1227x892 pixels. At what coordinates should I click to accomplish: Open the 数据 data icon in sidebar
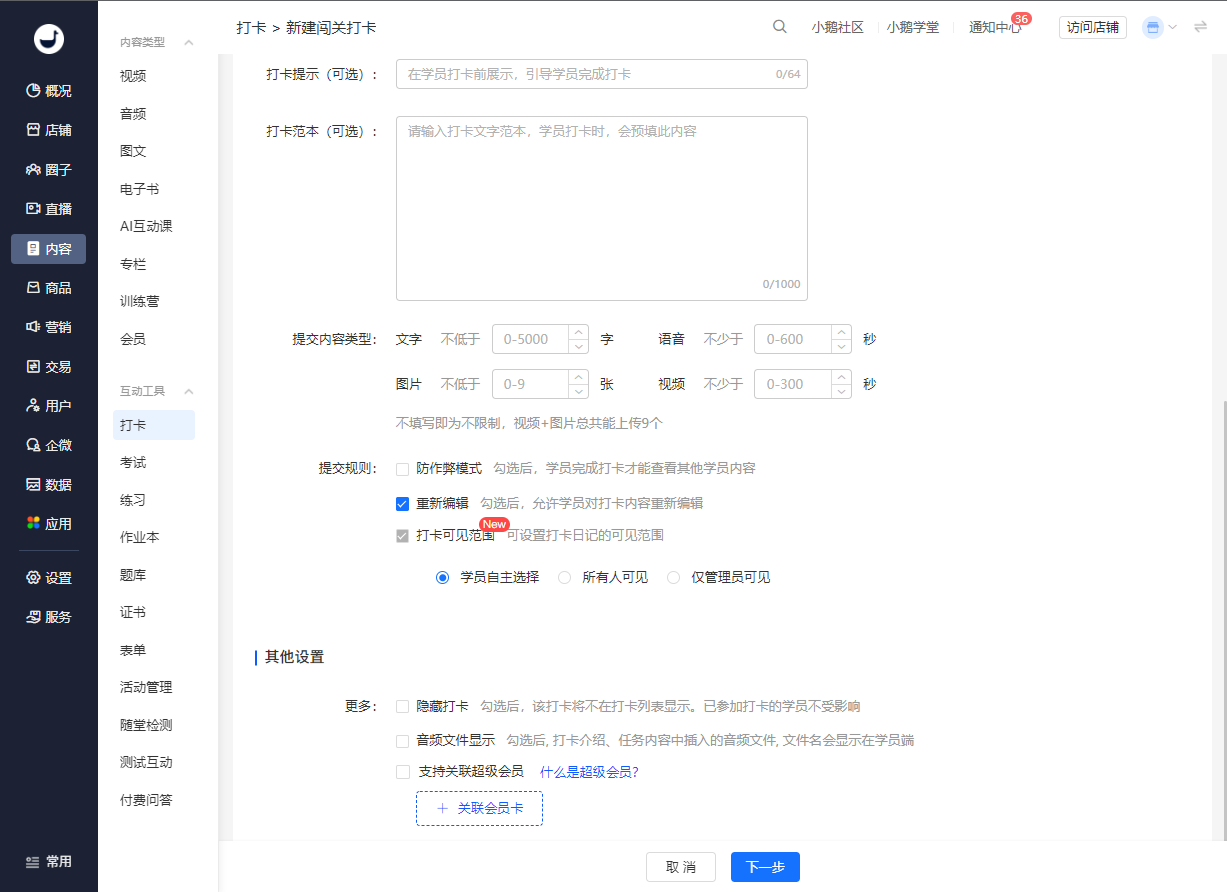33,485
